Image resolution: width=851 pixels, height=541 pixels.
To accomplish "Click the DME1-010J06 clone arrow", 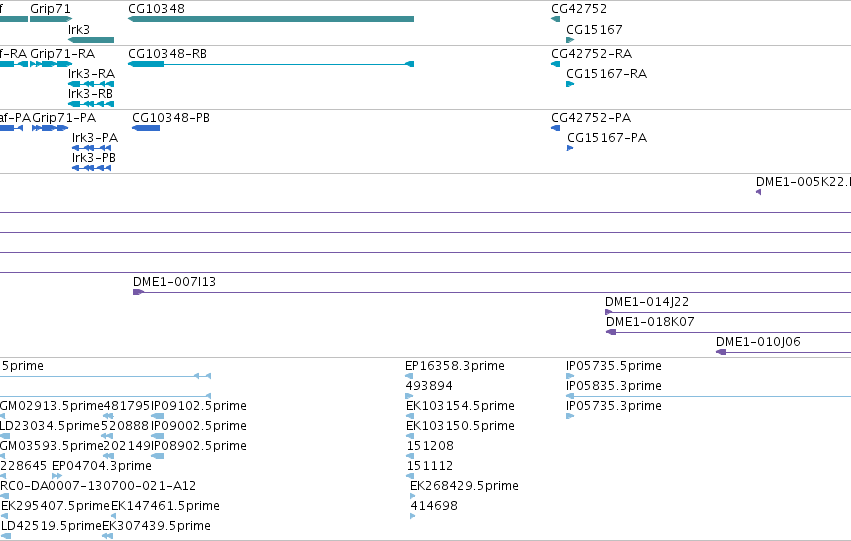I will pos(721,352).
